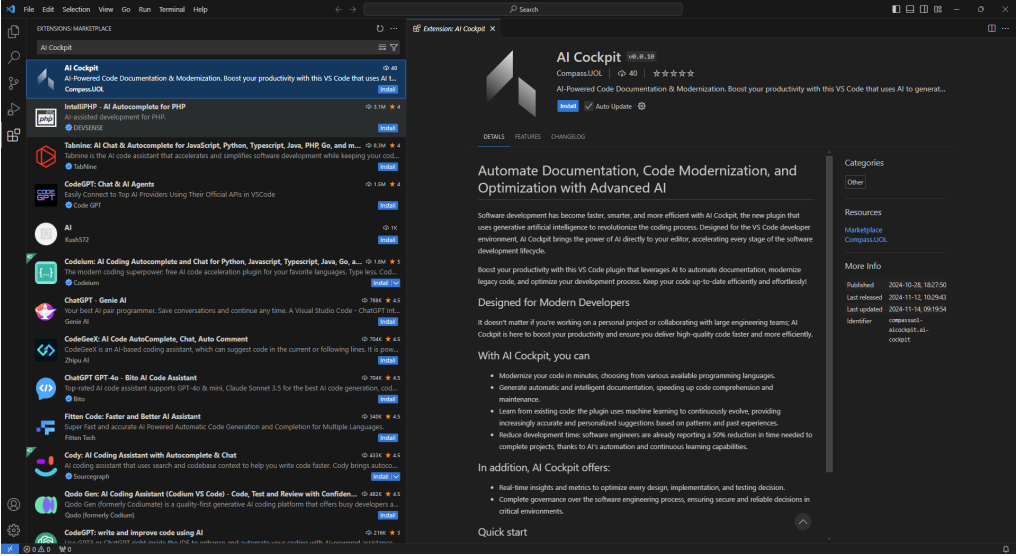This screenshot has width=1016, height=556.
Task: Toggle the bottom panel layout button
Action: (x=909, y=9)
